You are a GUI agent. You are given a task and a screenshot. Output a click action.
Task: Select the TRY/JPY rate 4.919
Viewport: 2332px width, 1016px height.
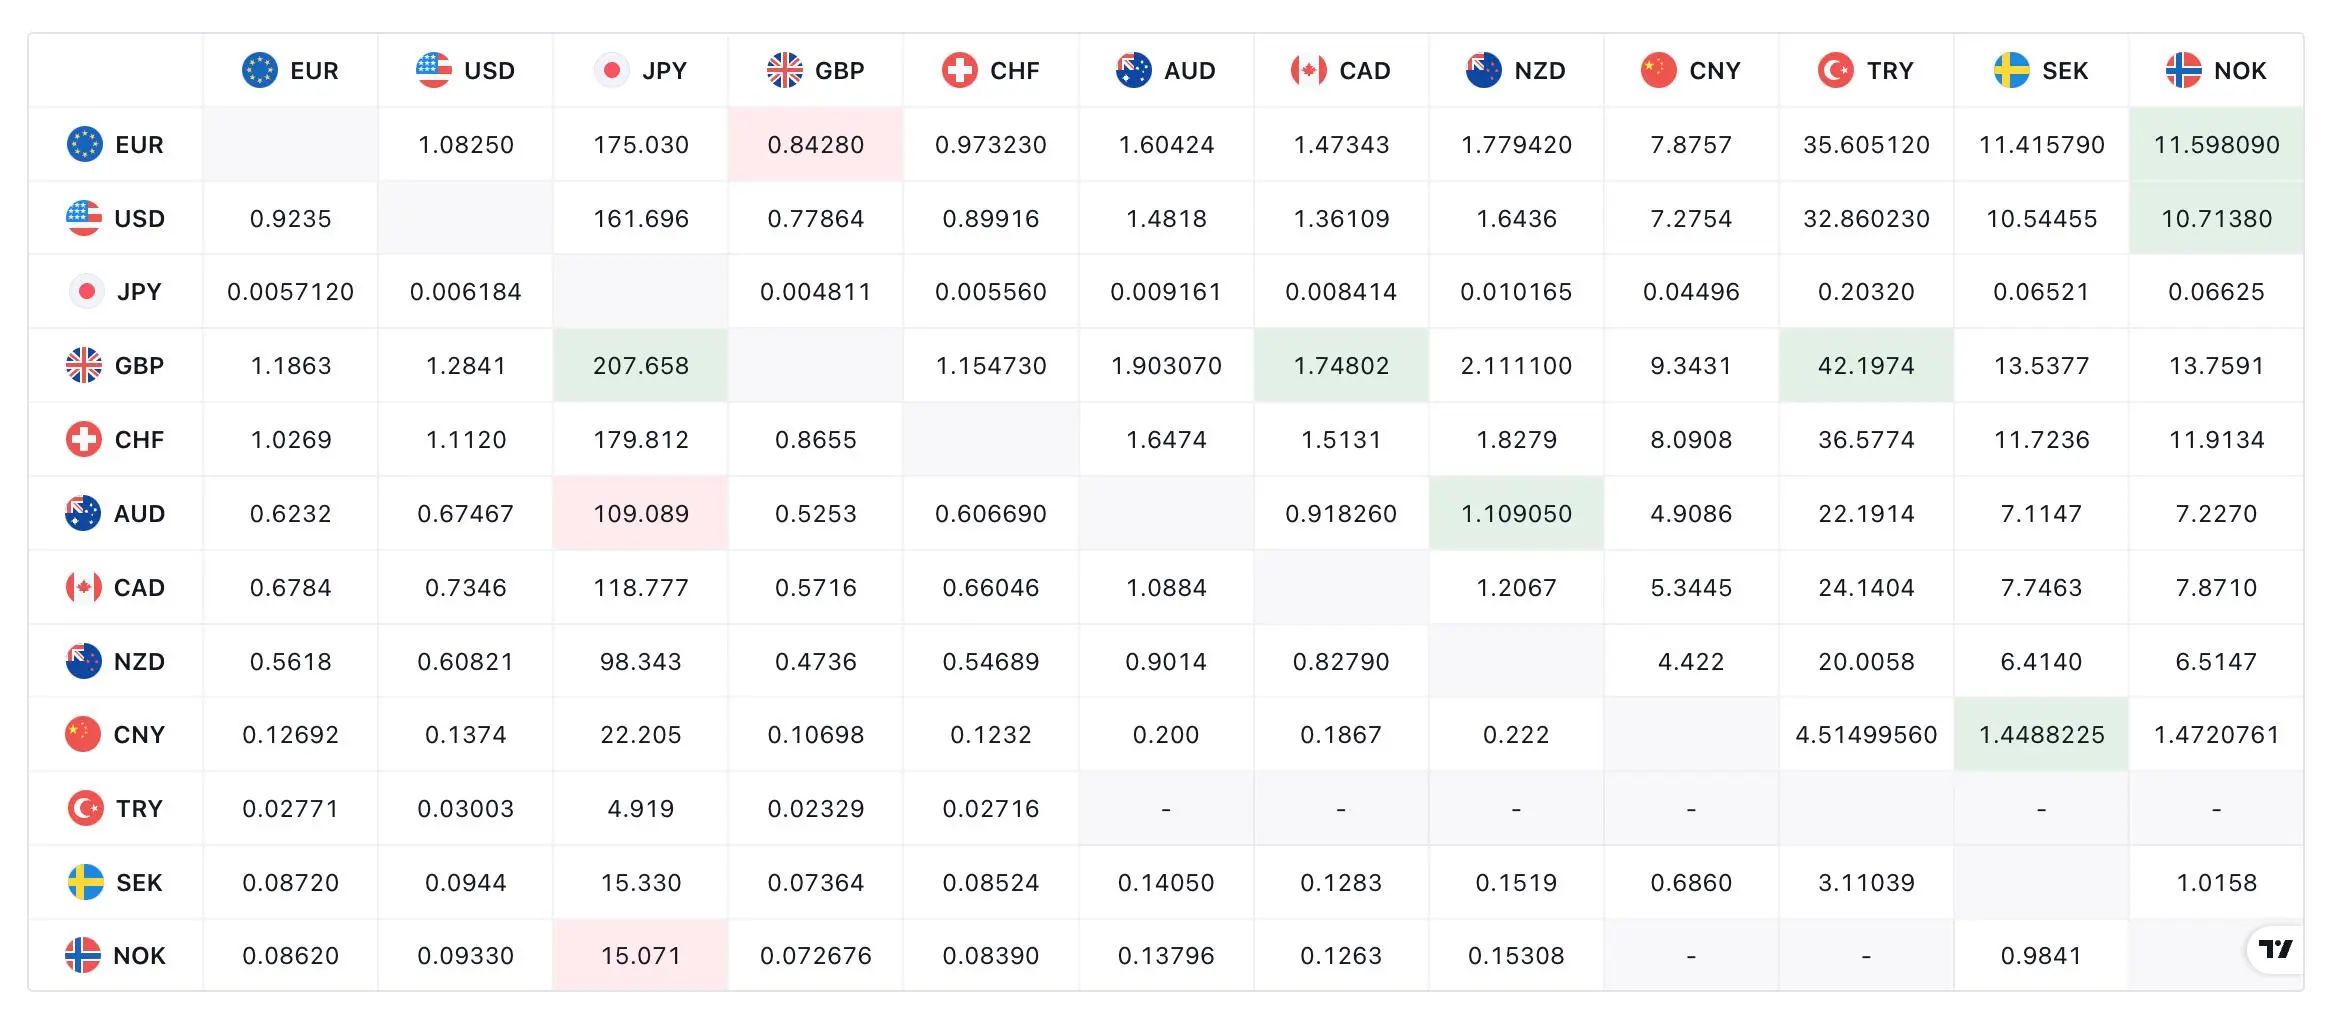[x=641, y=808]
